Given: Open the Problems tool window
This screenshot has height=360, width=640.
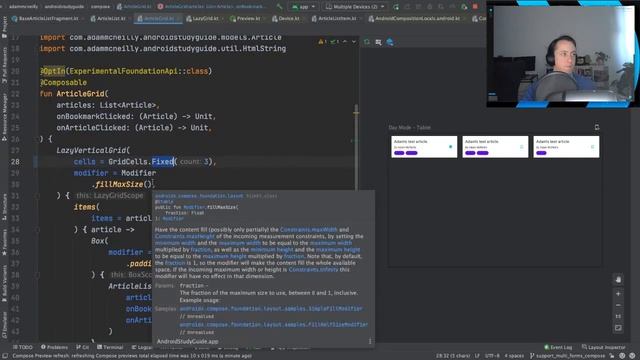Looking at the screenshot, I should (x=54, y=347).
